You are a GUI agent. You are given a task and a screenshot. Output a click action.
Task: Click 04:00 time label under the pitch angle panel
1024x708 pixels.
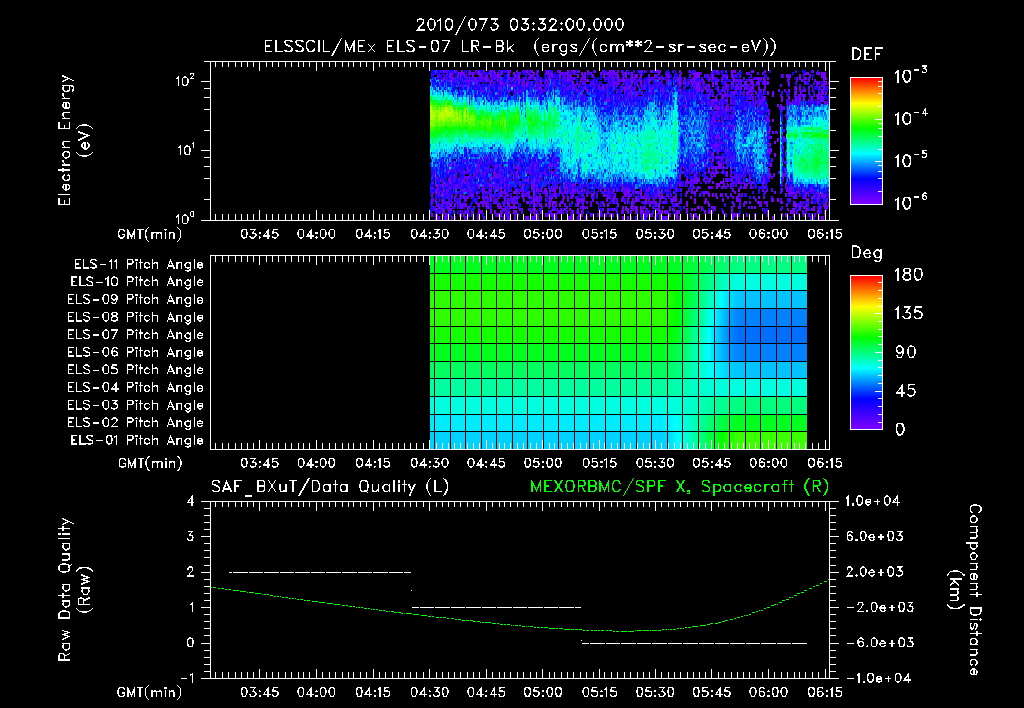[316, 464]
